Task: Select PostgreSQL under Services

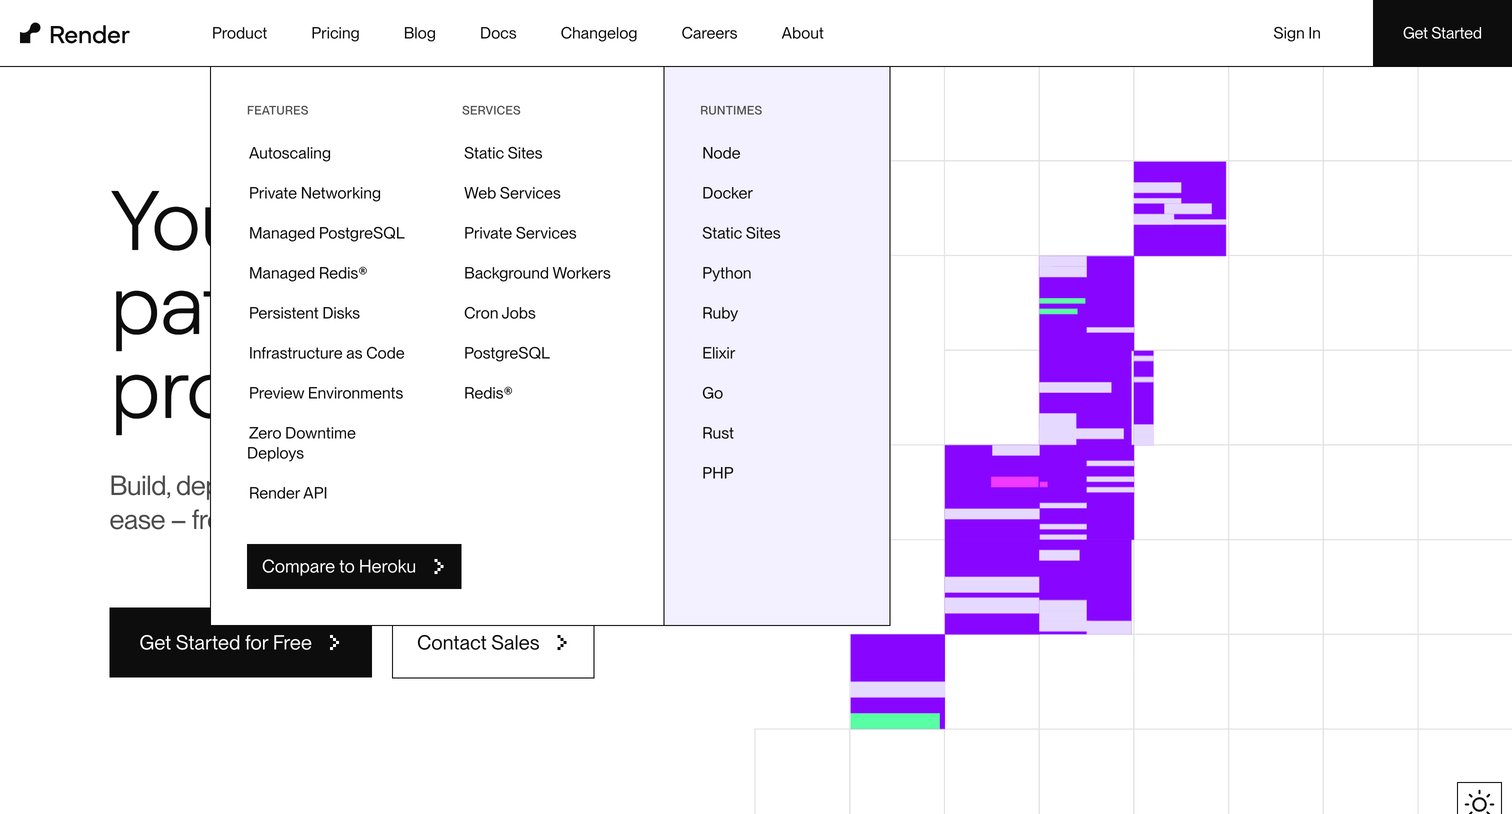Action: (x=507, y=353)
